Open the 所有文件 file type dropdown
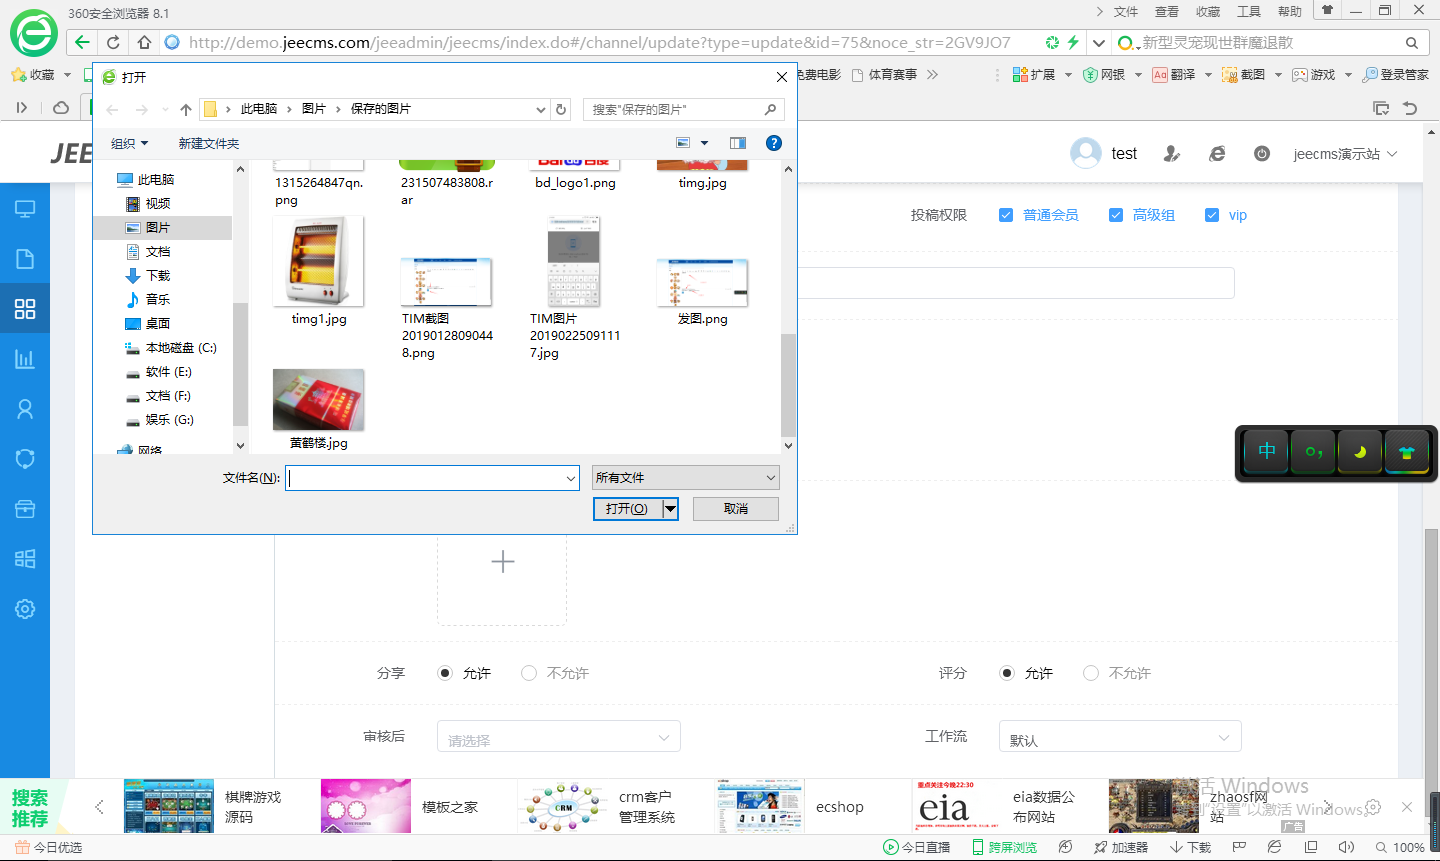1440x861 pixels. pyautogui.click(x=685, y=478)
